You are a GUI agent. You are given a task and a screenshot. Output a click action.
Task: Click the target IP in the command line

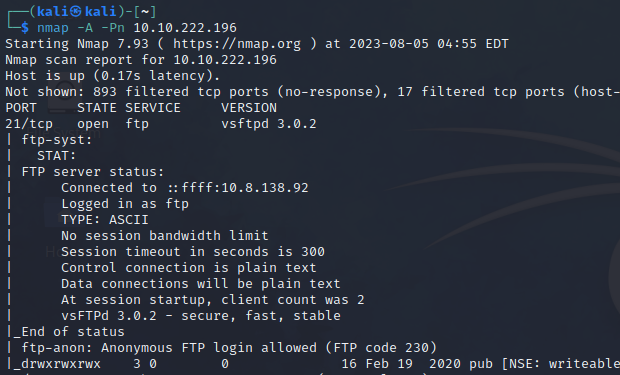[x=185, y=28]
